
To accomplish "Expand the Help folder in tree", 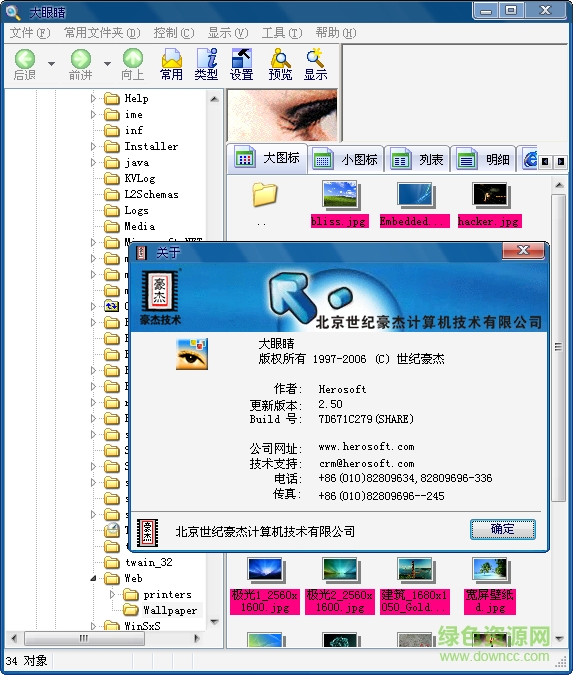I will pyautogui.click(x=93, y=99).
